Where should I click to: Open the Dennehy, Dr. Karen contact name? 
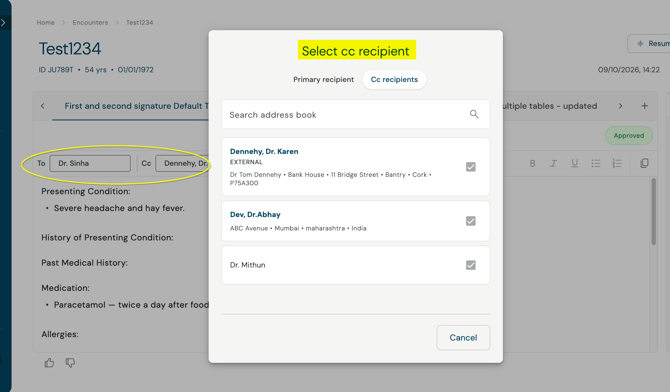click(x=264, y=151)
